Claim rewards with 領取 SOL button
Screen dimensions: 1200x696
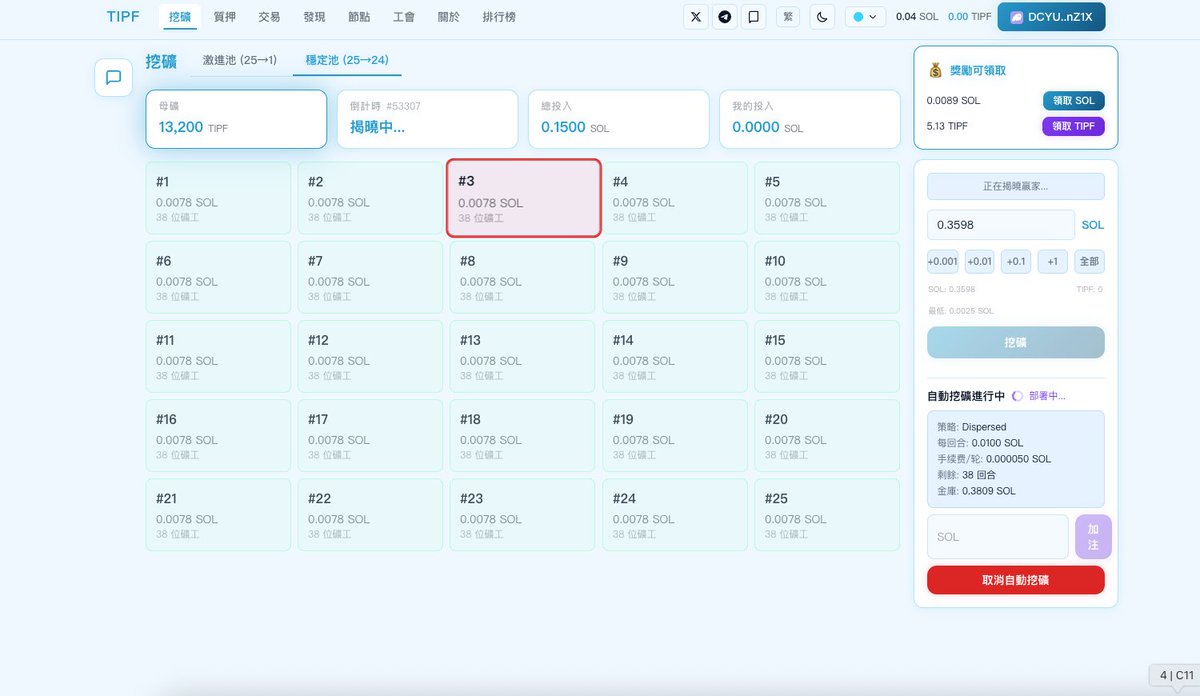[1073, 101]
